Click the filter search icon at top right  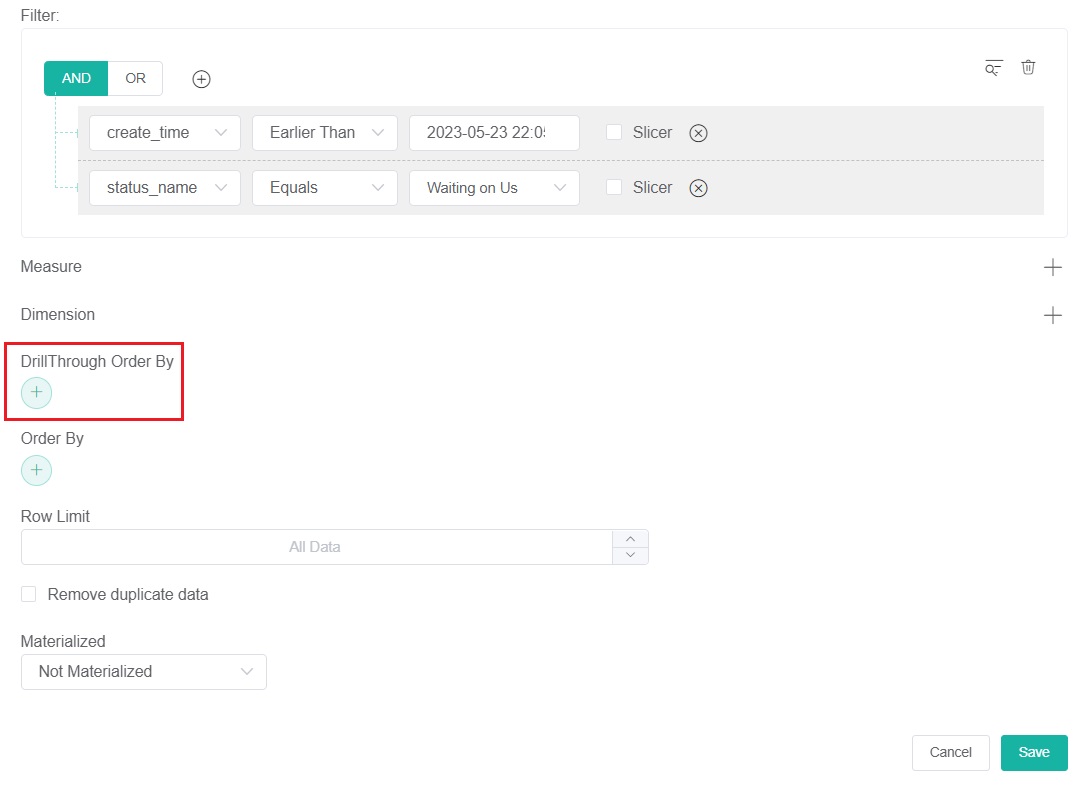[993, 68]
